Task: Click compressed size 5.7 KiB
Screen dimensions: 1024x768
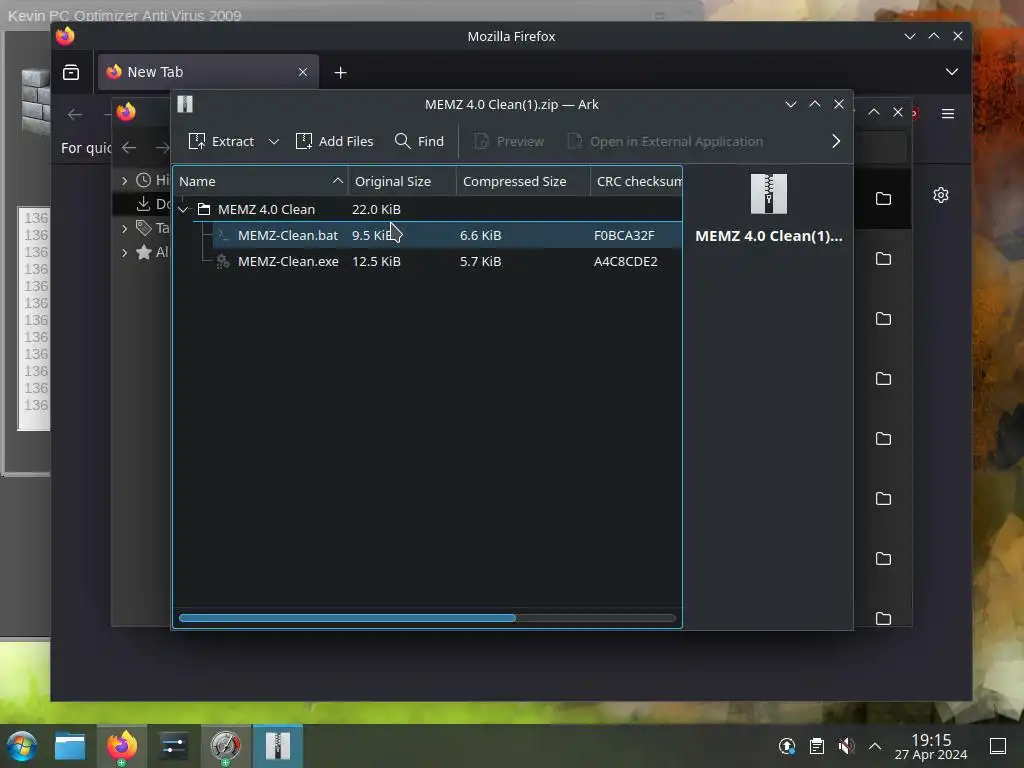Action: (x=481, y=261)
